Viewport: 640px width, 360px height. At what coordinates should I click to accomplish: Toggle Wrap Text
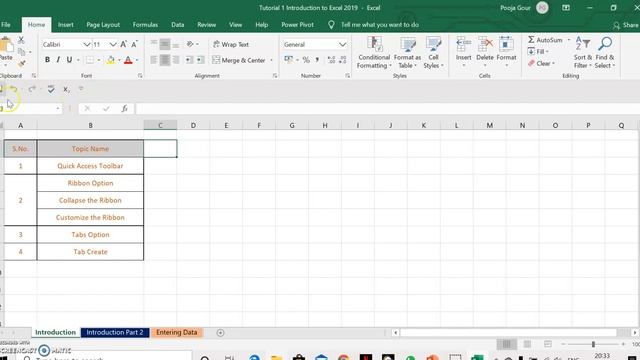coord(231,44)
